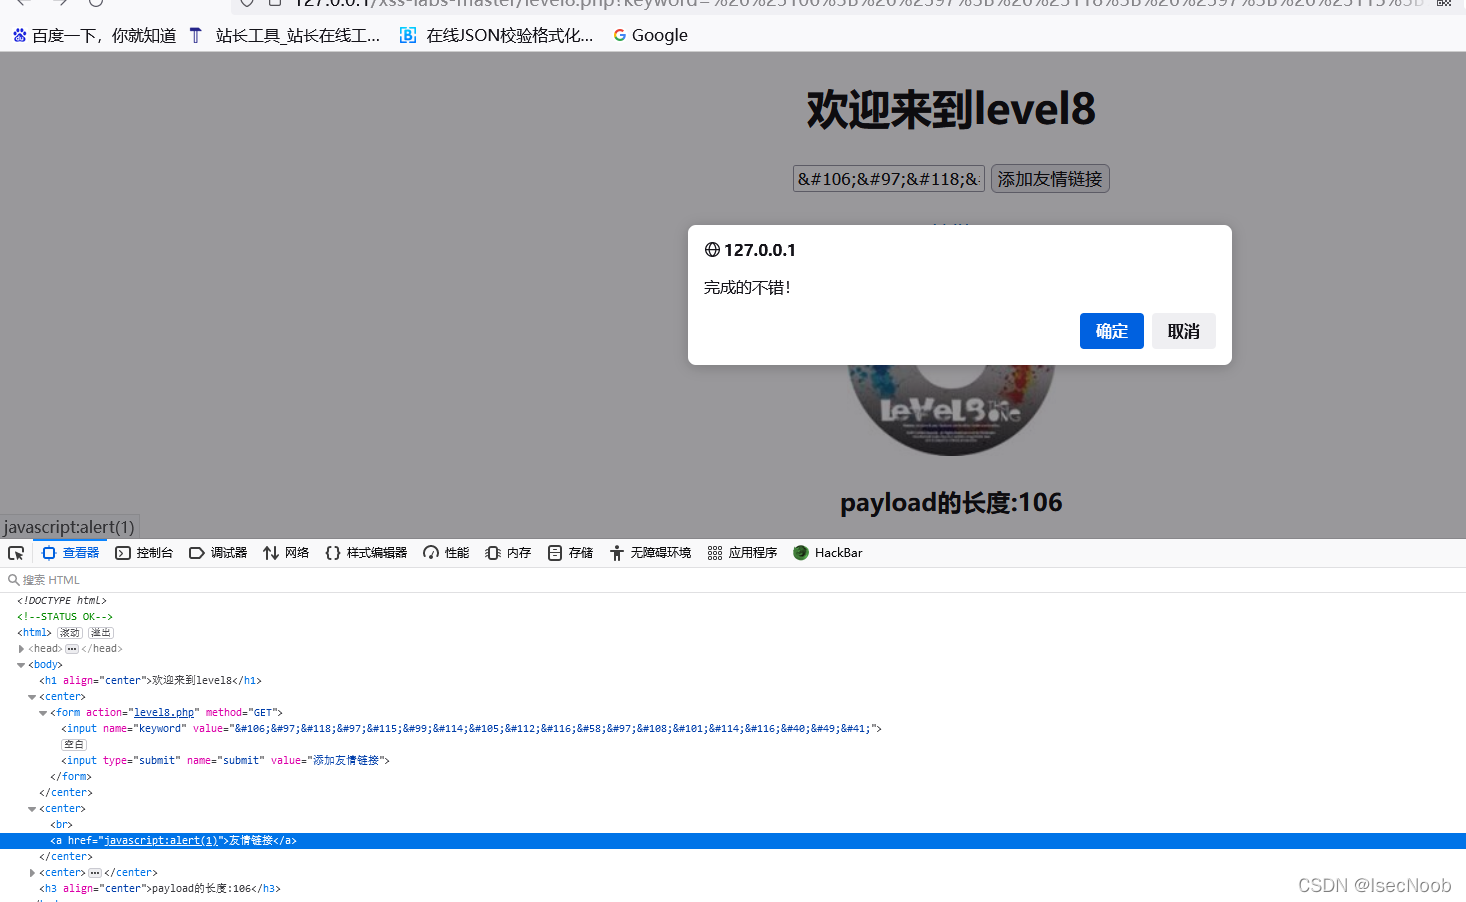Select the element picker tool in DevTools

[15, 552]
